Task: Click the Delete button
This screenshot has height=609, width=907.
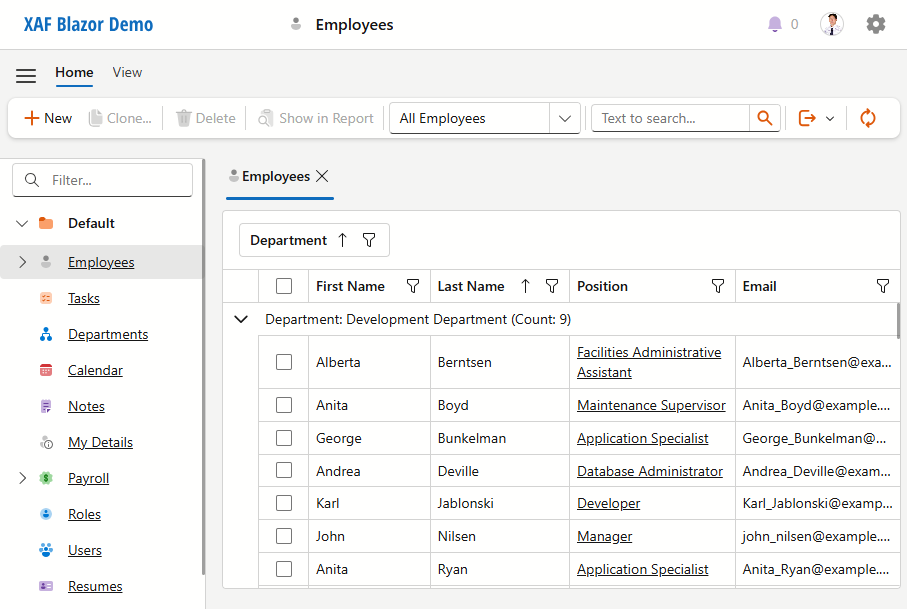Action: 206,118
